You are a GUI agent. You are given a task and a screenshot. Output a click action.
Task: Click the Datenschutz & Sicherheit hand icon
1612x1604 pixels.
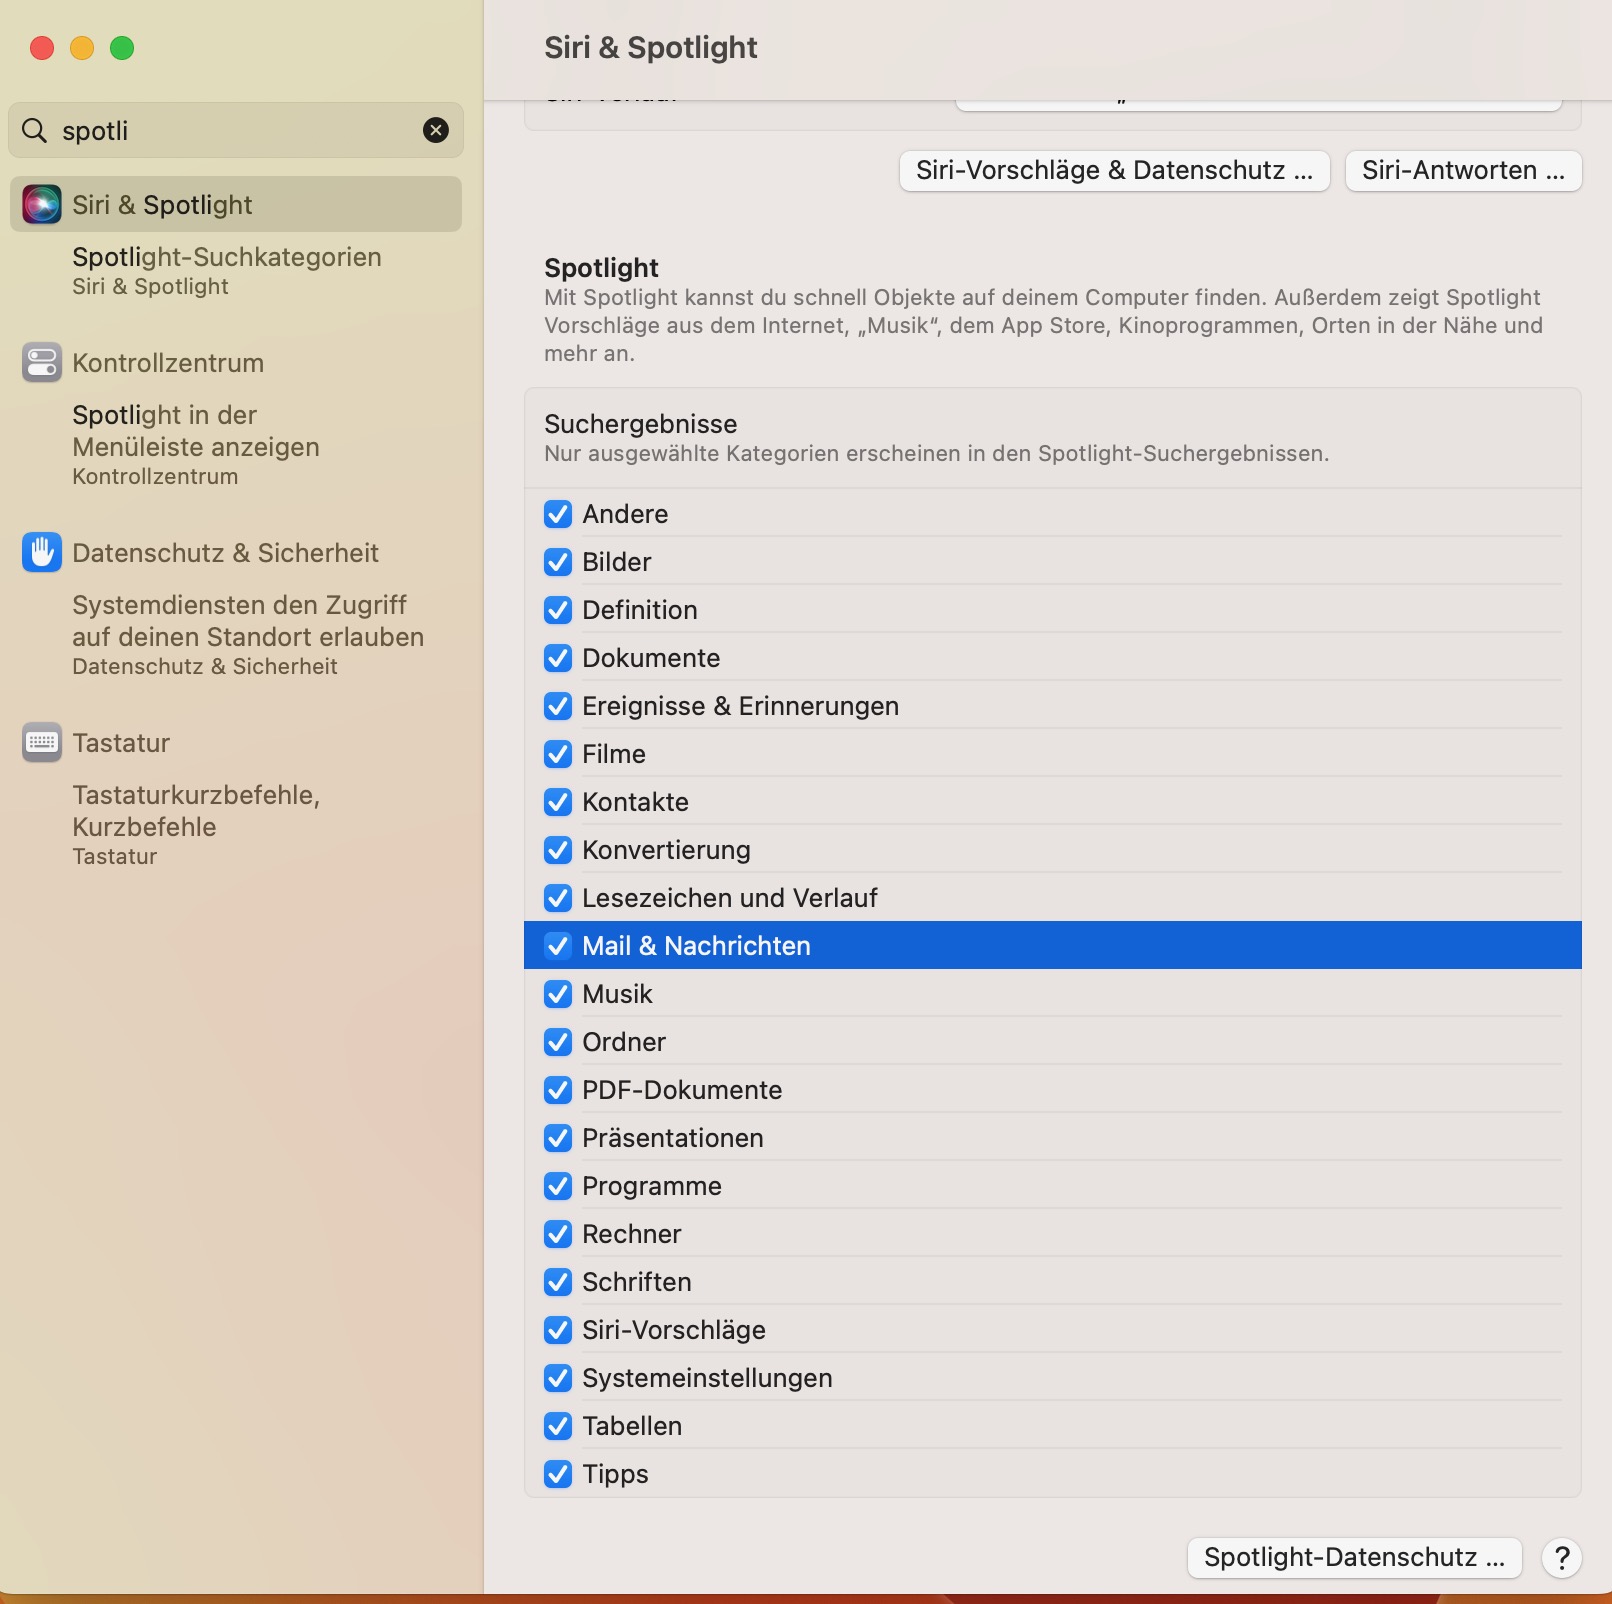[42, 552]
